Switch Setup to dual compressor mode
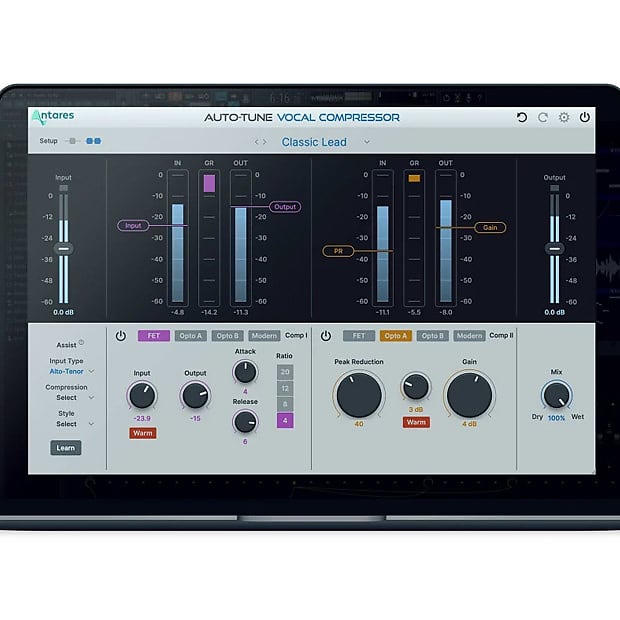Viewport: 620px width, 620px height. pyautogui.click(x=93, y=141)
